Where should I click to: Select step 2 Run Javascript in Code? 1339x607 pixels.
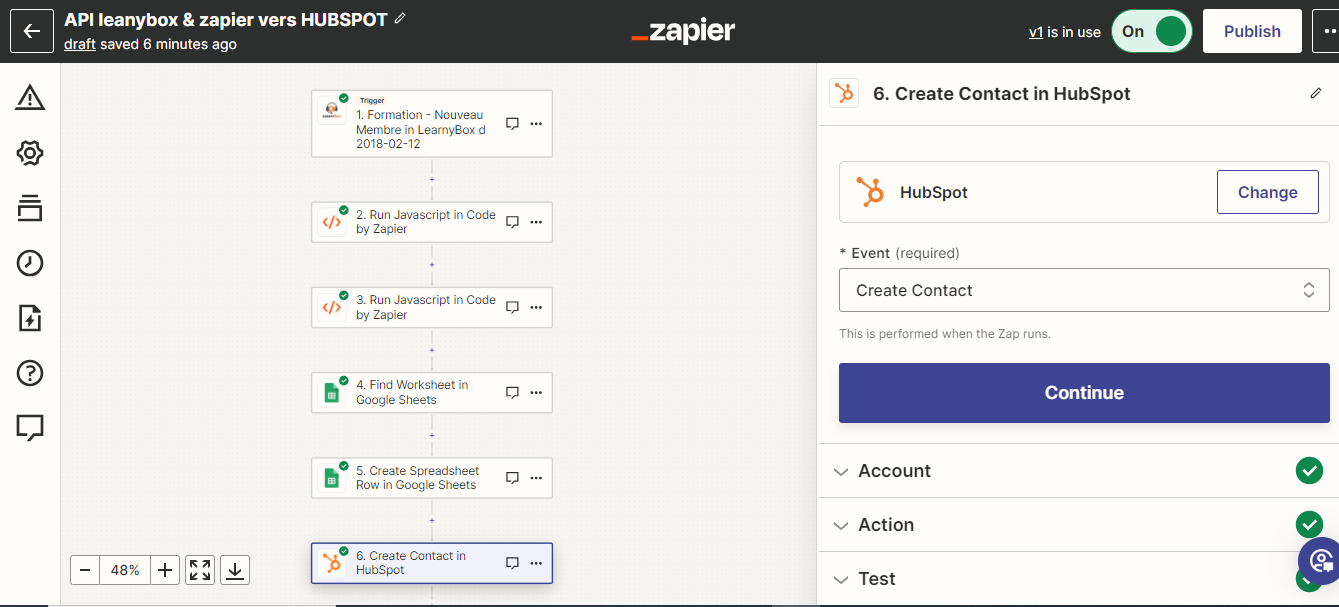(x=432, y=222)
